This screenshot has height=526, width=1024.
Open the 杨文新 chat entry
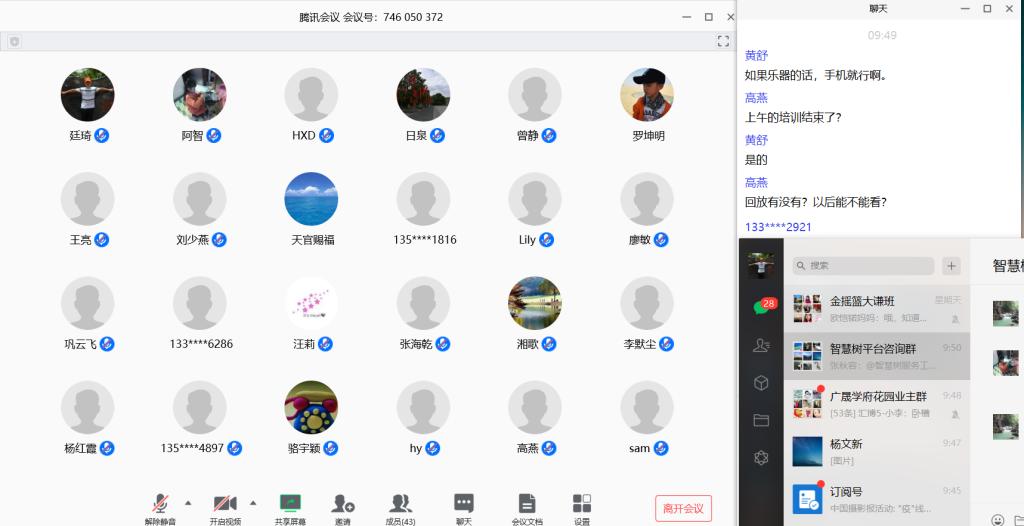(876, 451)
